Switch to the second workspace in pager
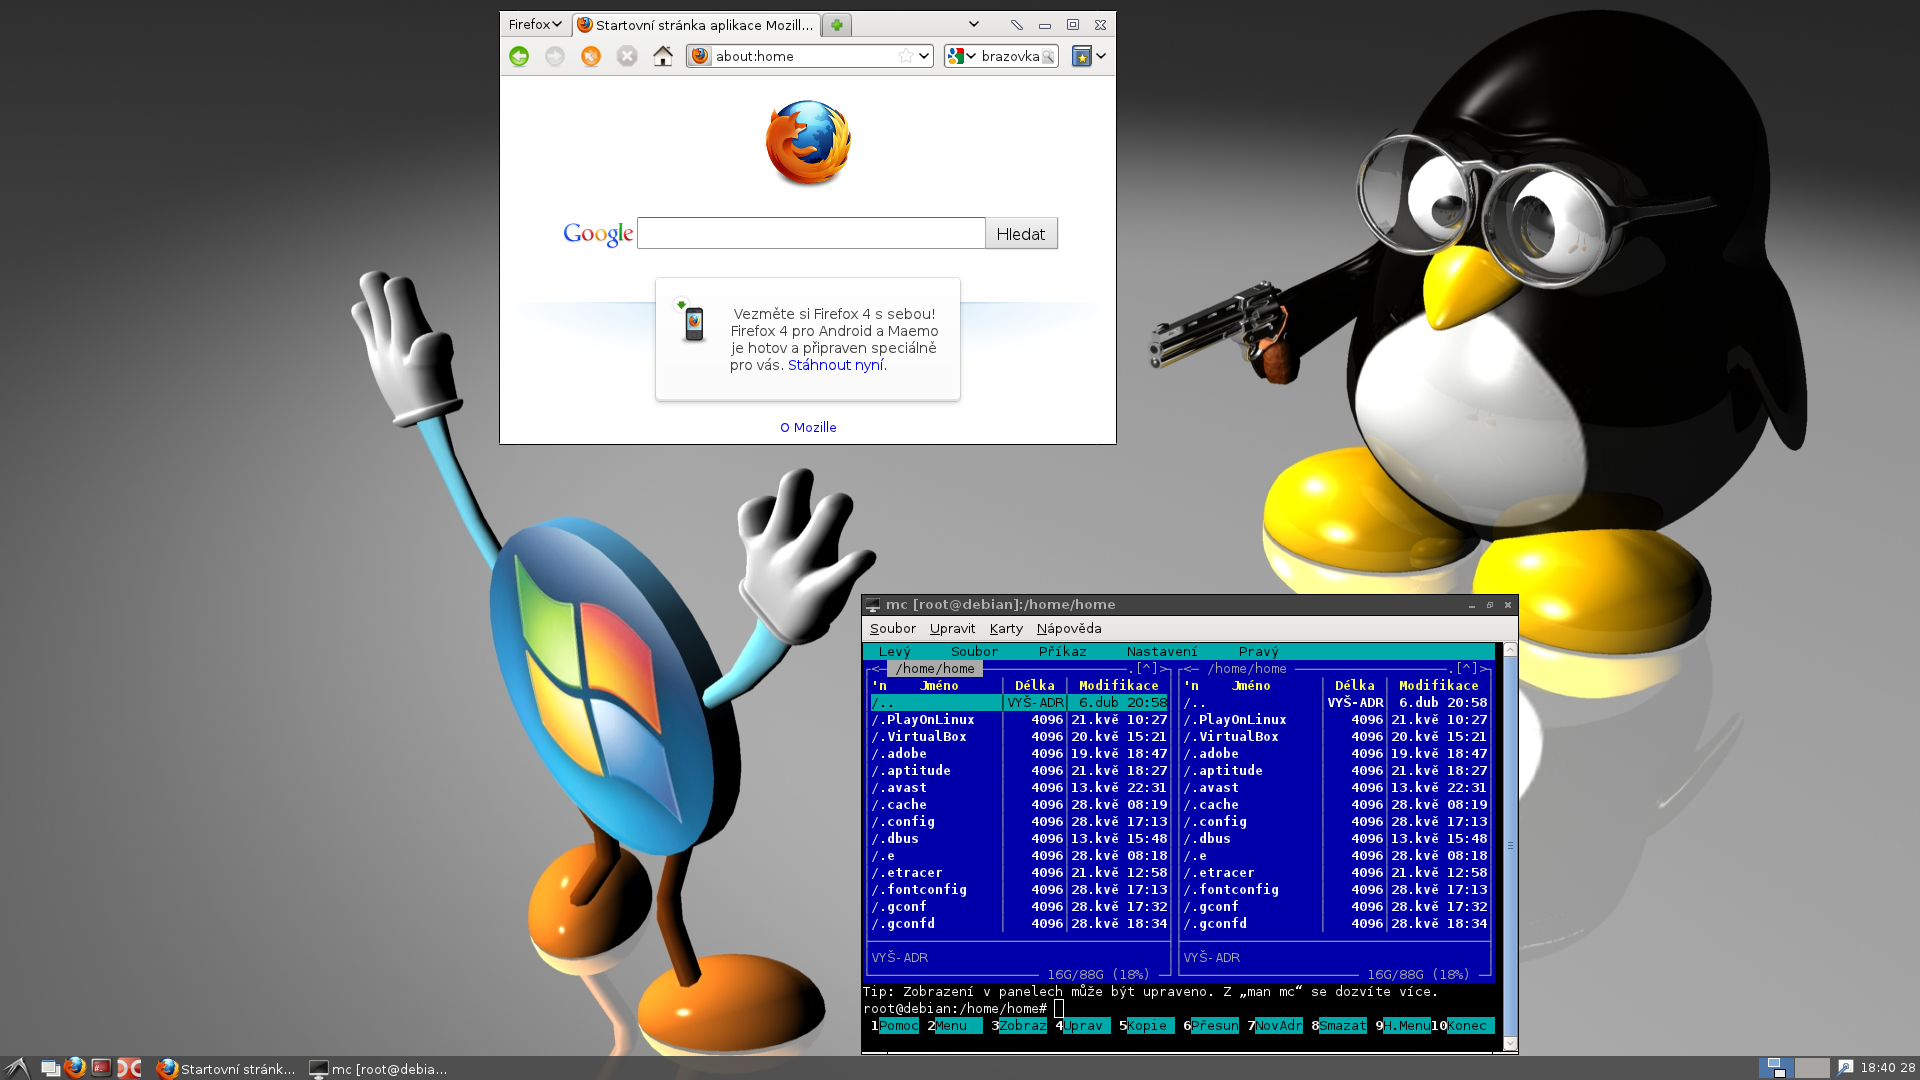1920x1080 pixels. pos(1812,1068)
